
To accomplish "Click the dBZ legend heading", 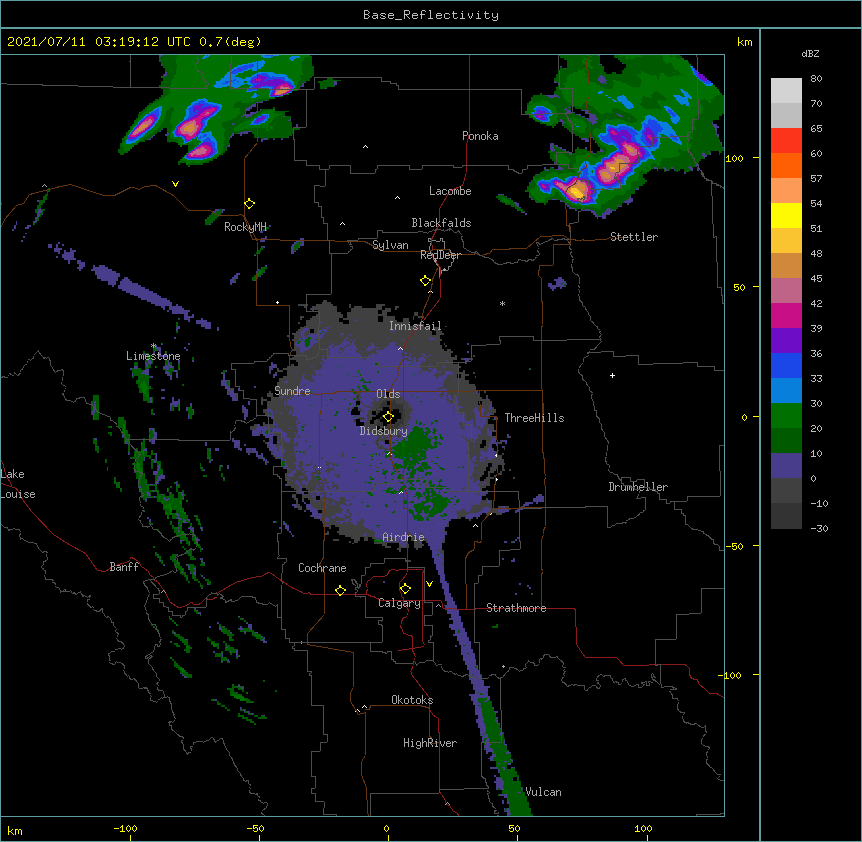I will pyautogui.click(x=810, y=53).
